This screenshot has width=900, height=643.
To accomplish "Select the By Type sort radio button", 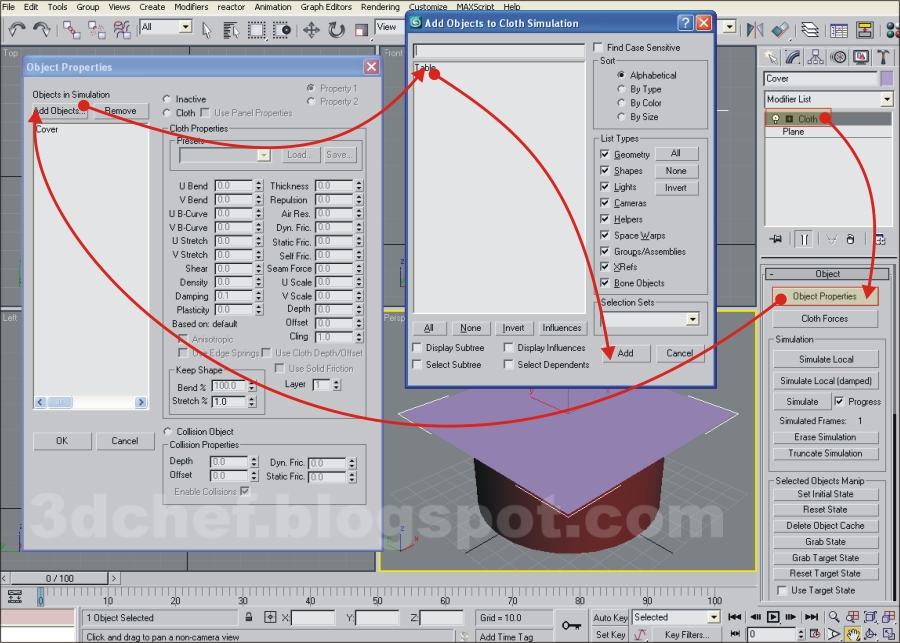I will pyautogui.click(x=623, y=89).
